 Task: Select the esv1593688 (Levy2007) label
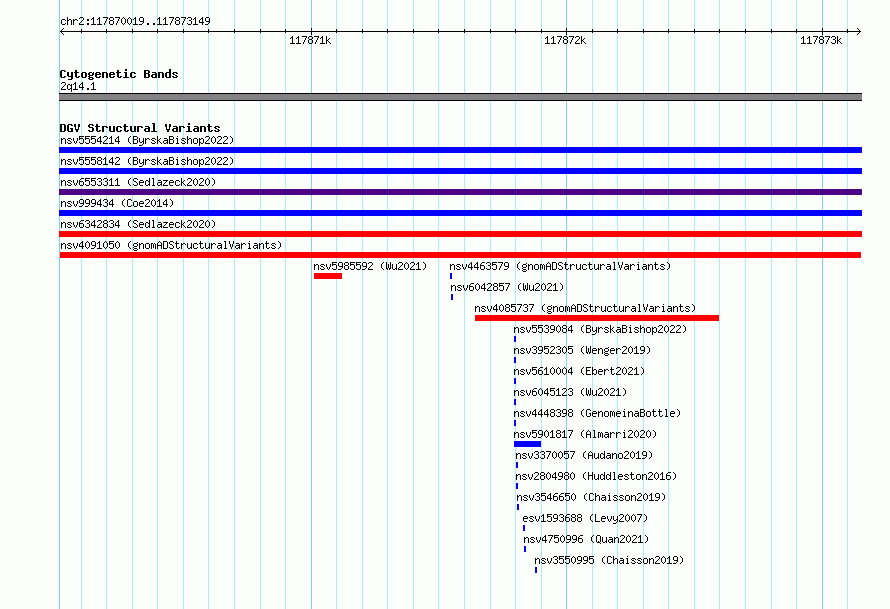coord(585,518)
